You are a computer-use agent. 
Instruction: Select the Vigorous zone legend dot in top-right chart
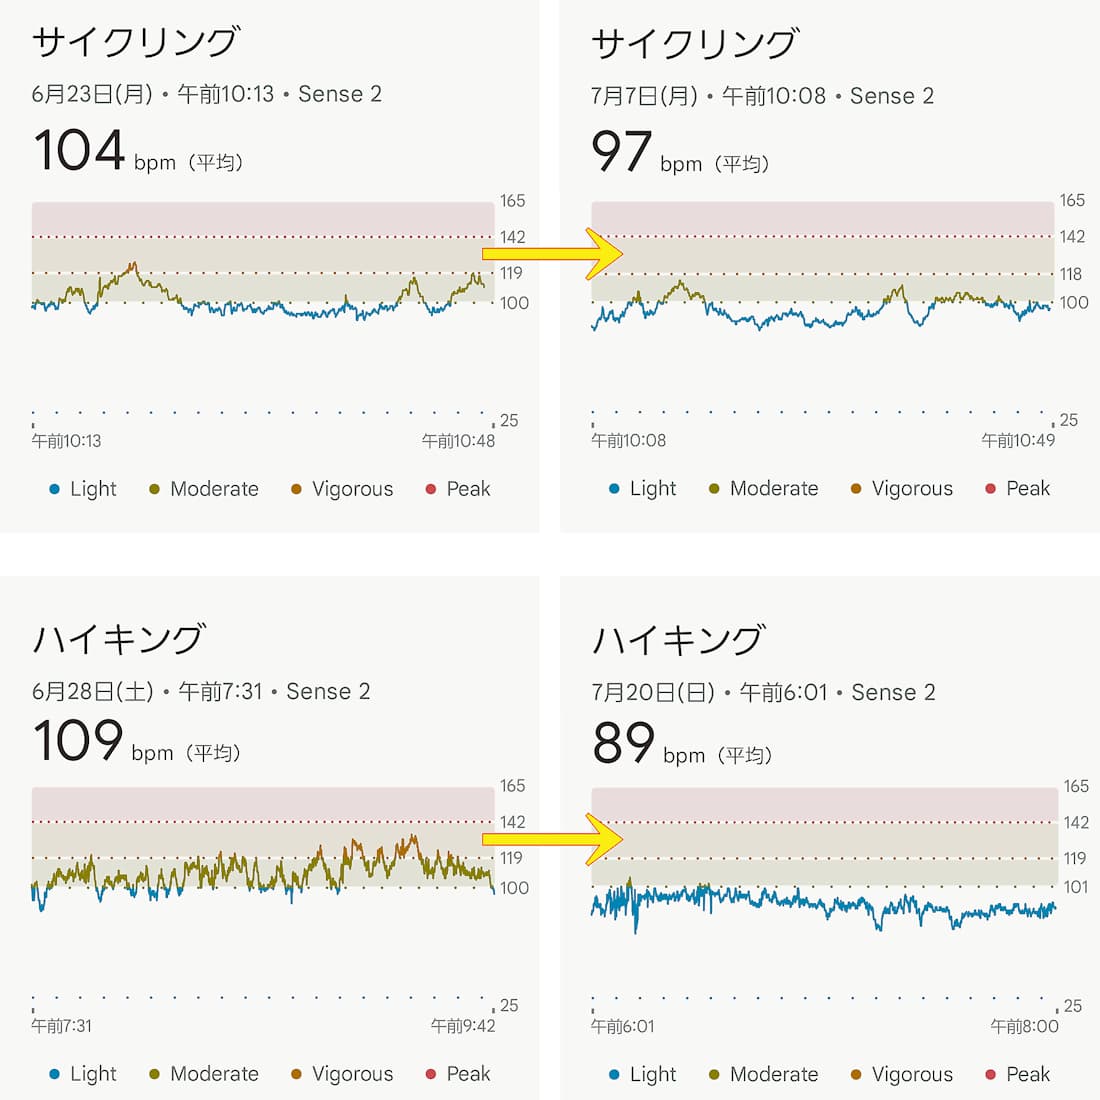click(x=856, y=489)
